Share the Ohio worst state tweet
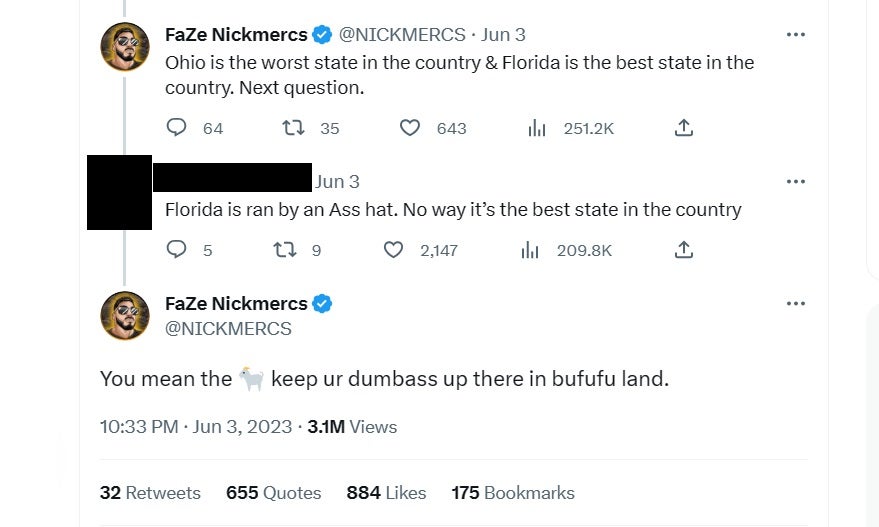The width and height of the screenshot is (879, 527). pyautogui.click(x=684, y=128)
